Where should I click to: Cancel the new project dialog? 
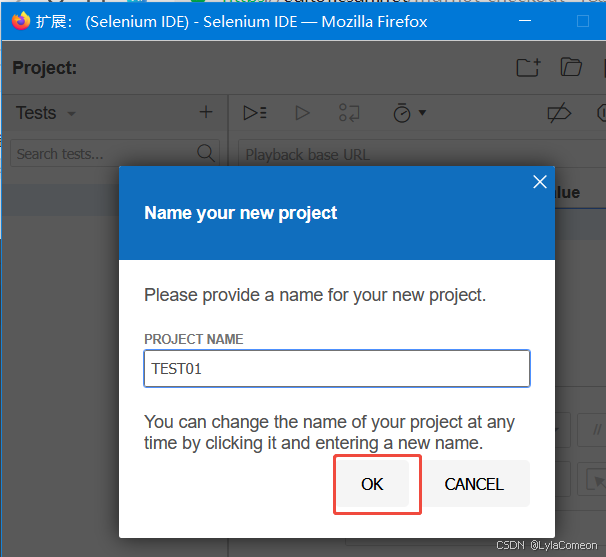tap(474, 484)
